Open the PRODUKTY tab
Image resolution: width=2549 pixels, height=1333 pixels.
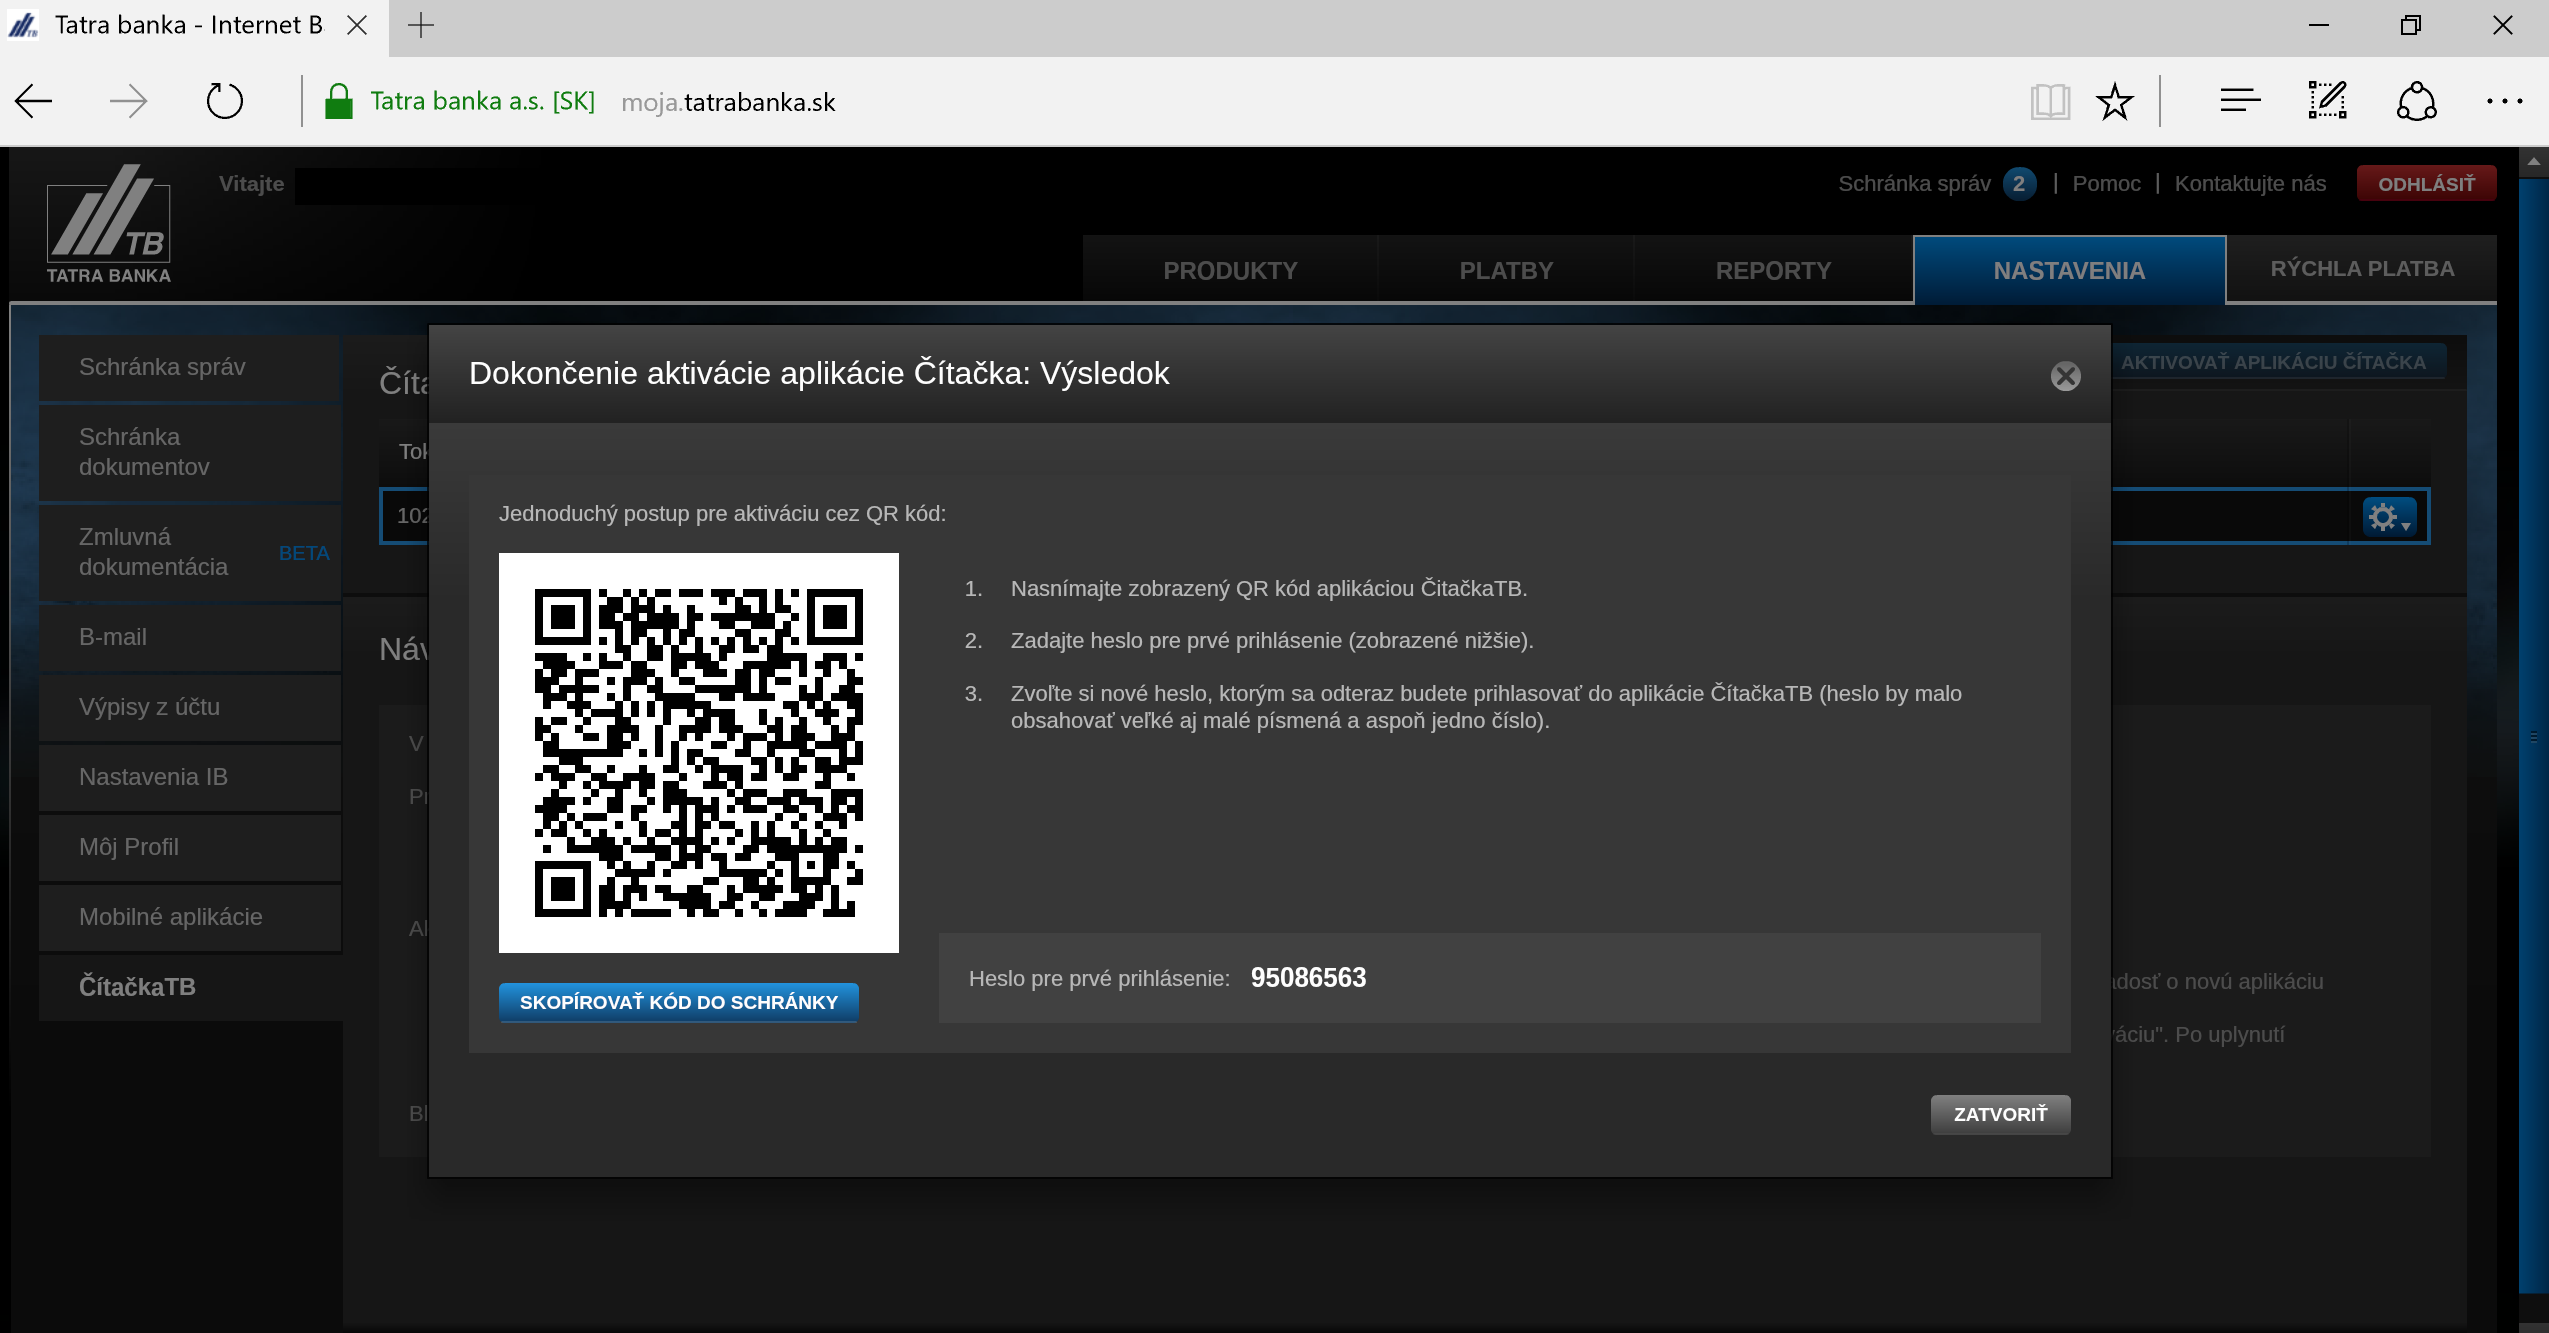[x=1230, y=270]
